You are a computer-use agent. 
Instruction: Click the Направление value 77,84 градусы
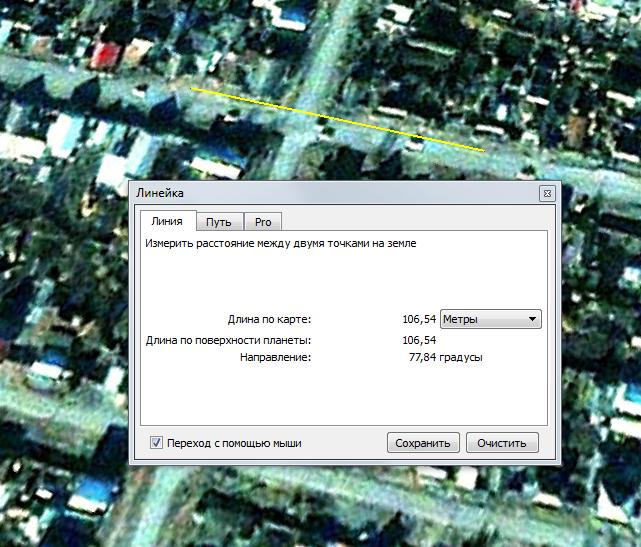[x=445, y=357]
